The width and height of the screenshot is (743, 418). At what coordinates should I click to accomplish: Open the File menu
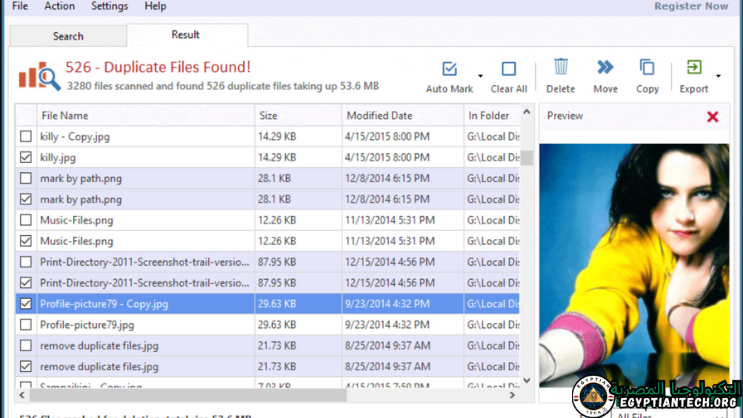click(20, 6)
